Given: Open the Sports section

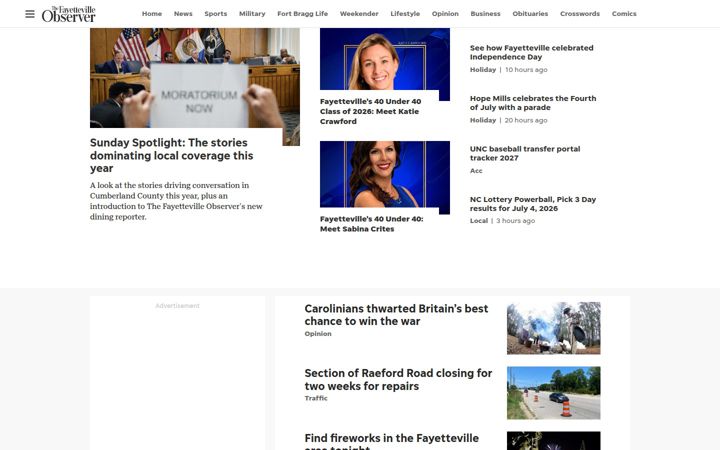Looking at the screenshot, I should (x=216, y=14).
